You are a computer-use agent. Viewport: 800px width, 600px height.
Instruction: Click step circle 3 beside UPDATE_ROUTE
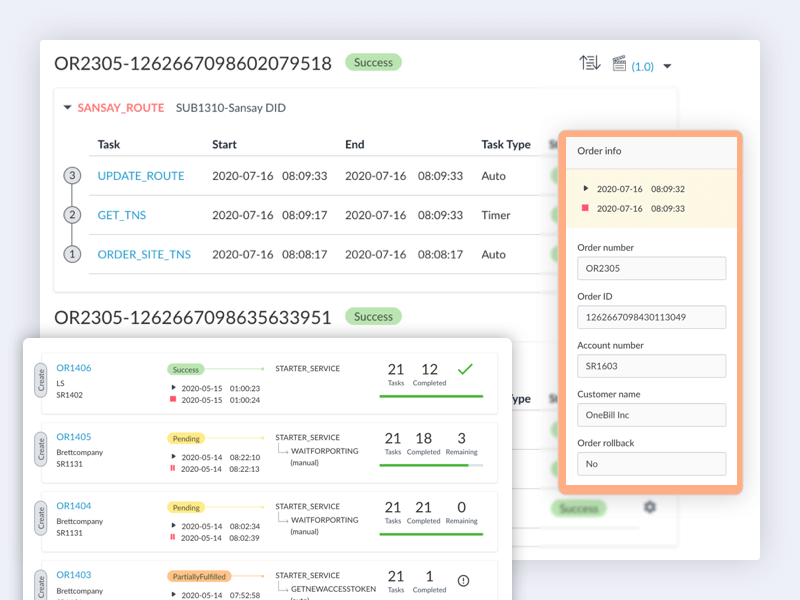(71, 176)
